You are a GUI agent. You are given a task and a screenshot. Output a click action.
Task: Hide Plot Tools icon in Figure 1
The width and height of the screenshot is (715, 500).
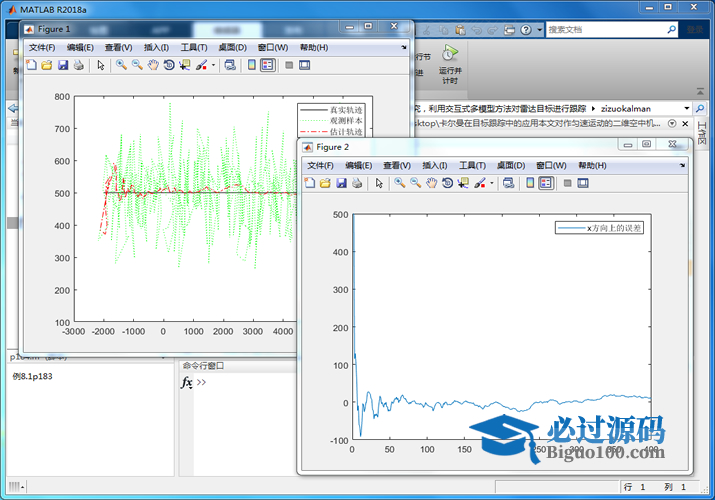coord(289,65)
